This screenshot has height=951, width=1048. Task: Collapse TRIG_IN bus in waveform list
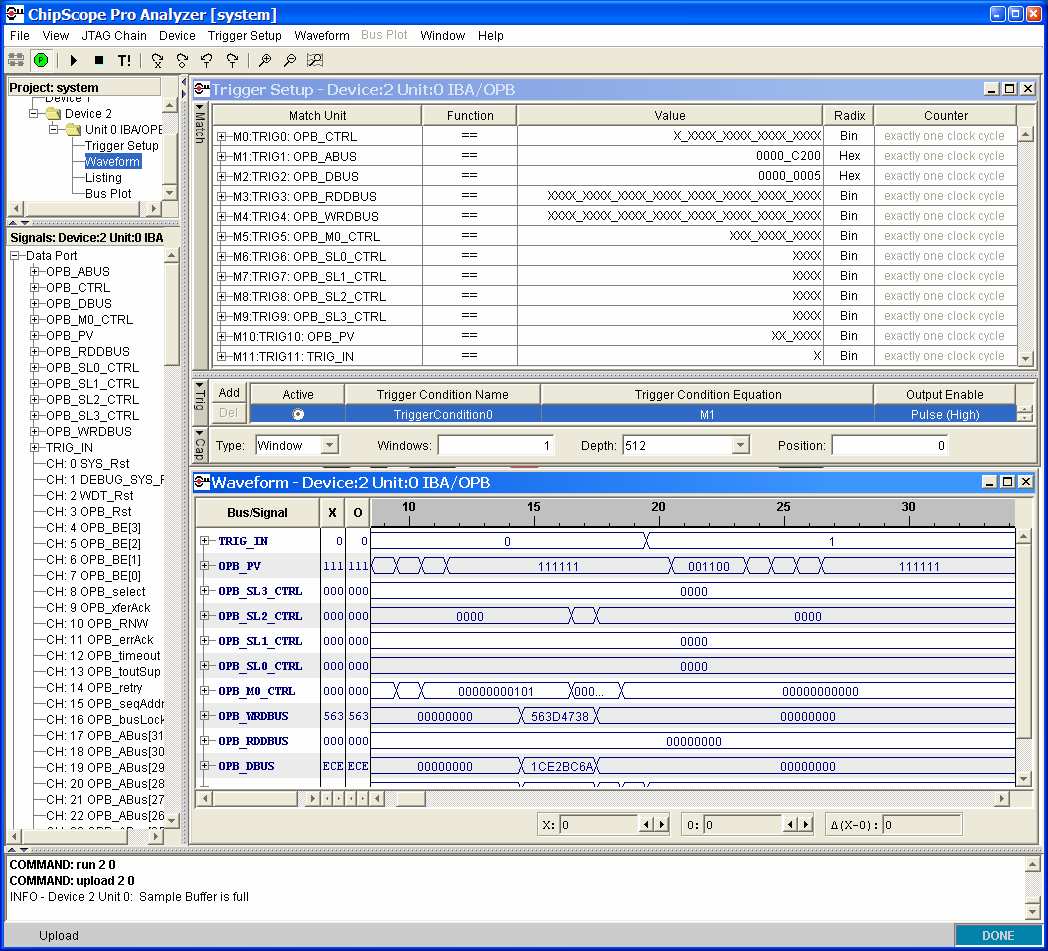[205, 541]
